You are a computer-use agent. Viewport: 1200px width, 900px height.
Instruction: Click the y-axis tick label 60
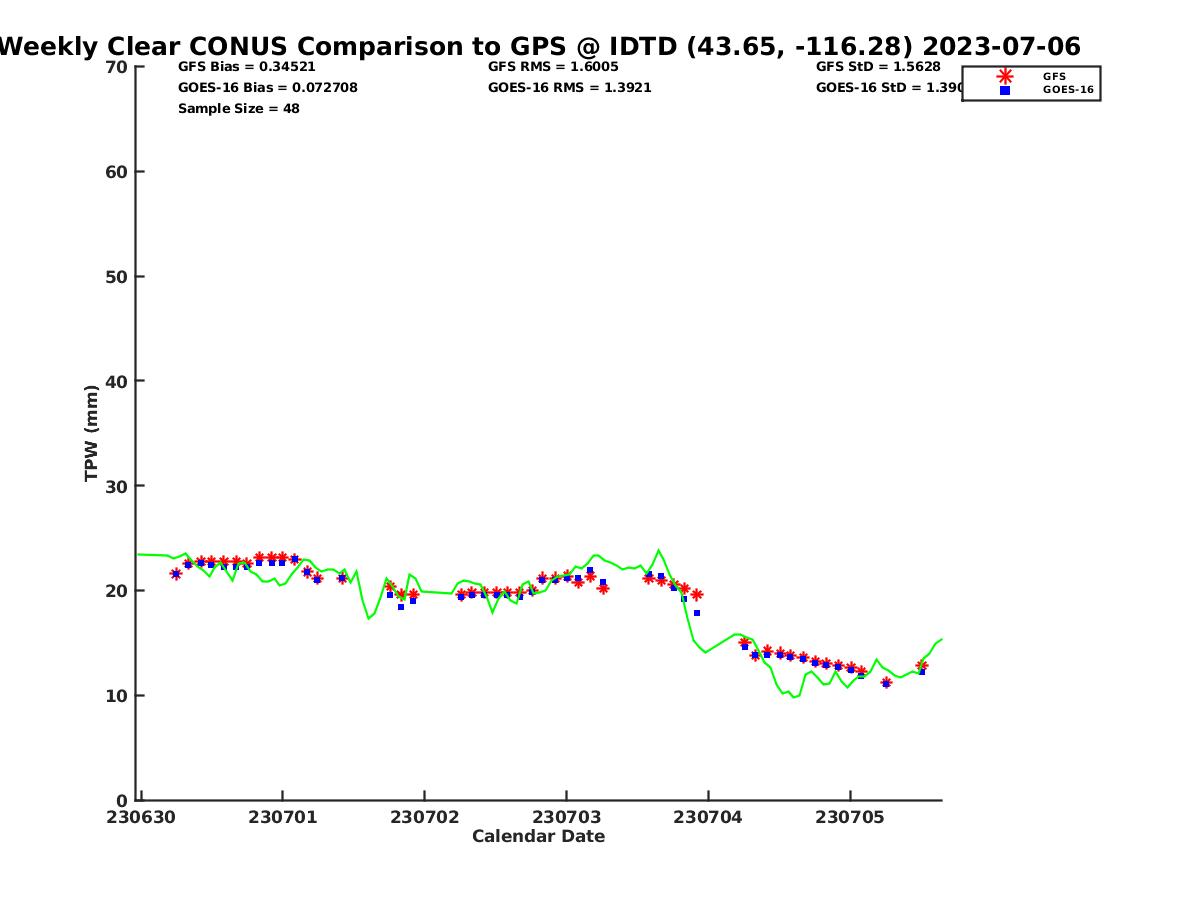(116, 172)
